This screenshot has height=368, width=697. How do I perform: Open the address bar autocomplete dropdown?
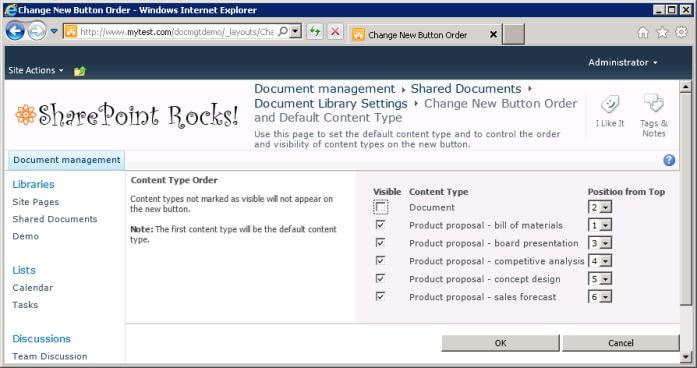point(296,31)
